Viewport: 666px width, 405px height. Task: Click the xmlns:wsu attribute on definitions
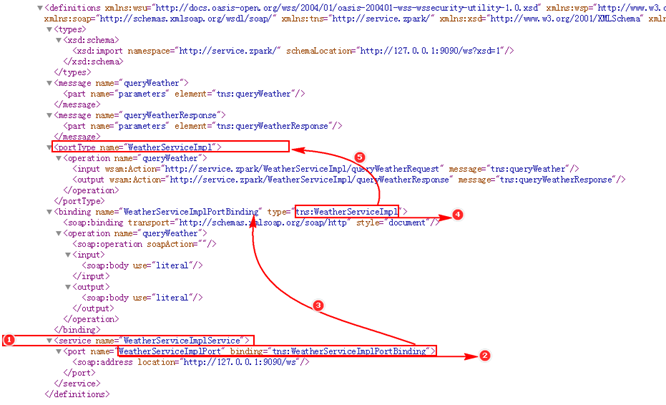click(x=323, y=8)
